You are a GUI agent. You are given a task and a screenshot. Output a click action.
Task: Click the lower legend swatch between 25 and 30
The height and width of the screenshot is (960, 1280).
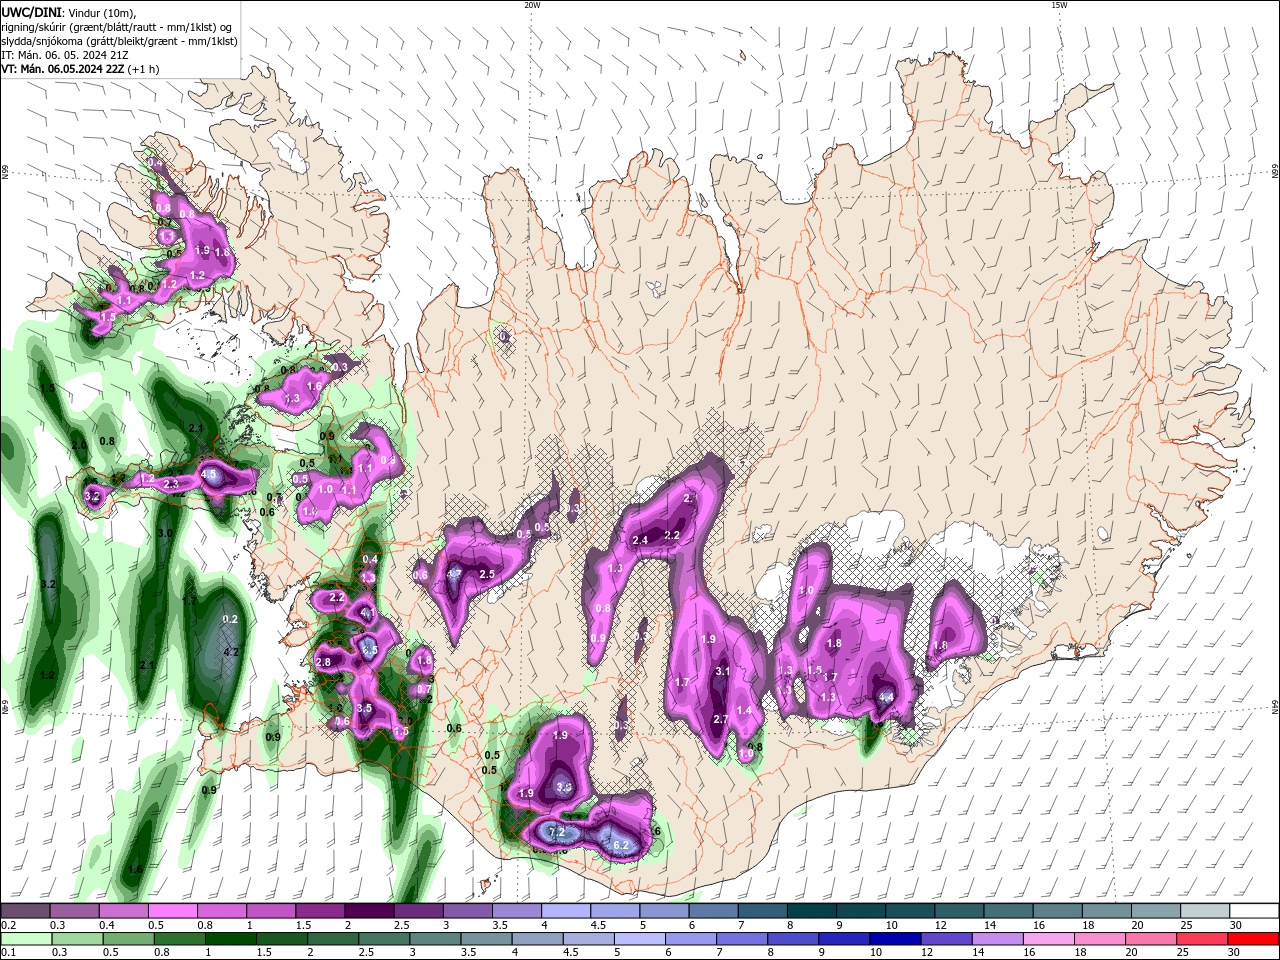click(1203, 939)
